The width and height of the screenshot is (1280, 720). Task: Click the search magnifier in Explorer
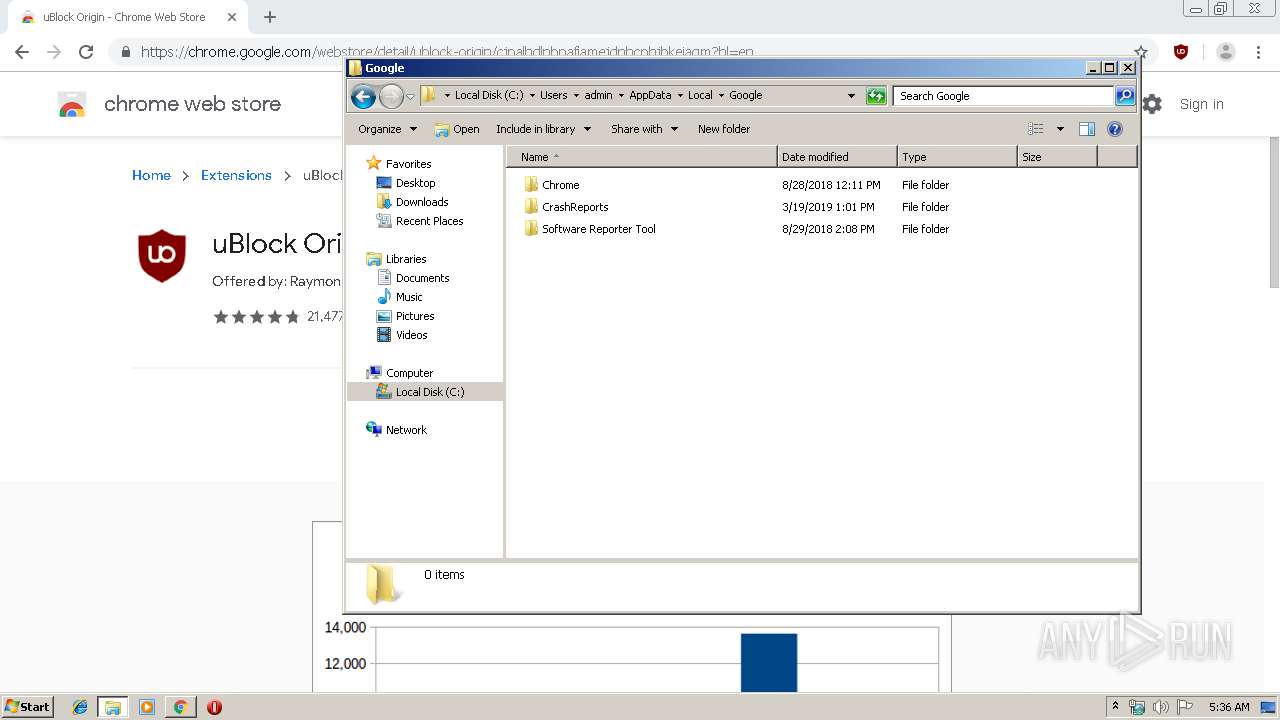pyautogui.click(x=1125, y=96)
